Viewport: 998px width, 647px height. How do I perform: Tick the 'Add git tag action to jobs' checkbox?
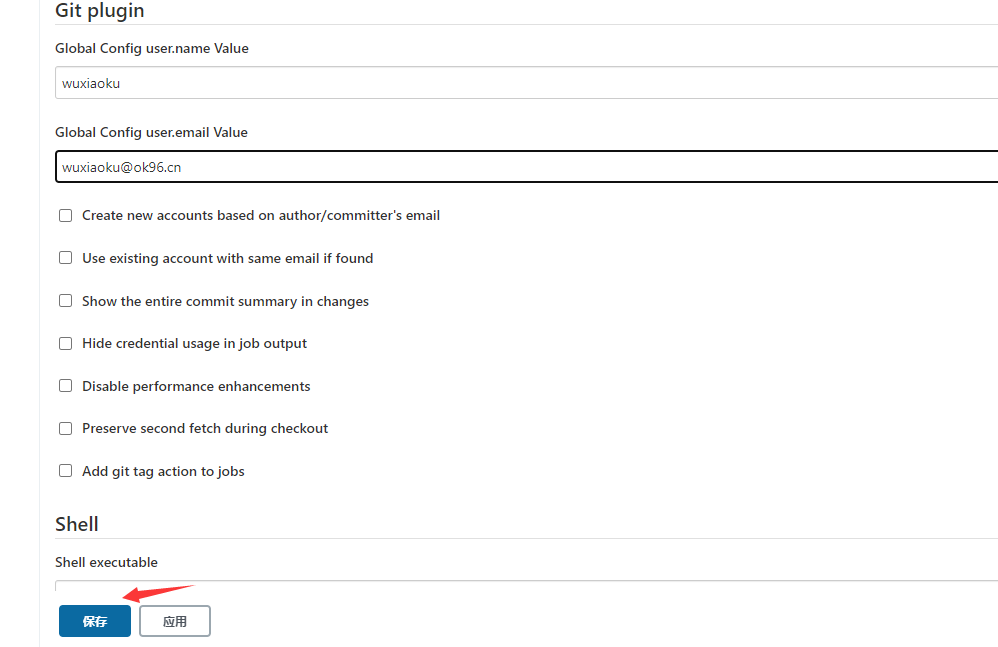(66, 471)
